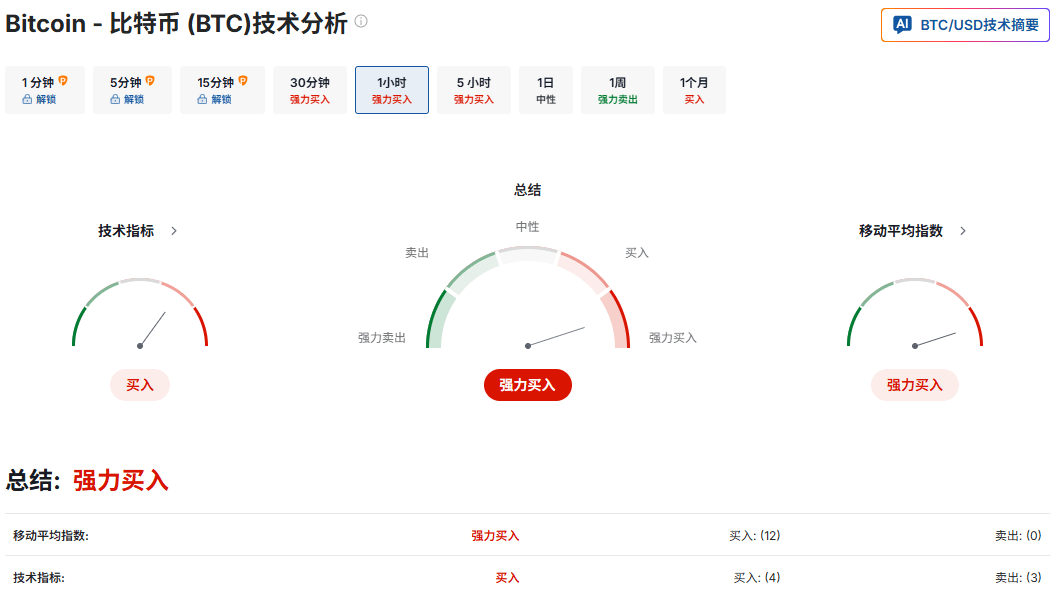The height and width of the screenshot is (597, 1062).
Task: Click the 卖出: (3) count
Action: [x=1018, y=577]
